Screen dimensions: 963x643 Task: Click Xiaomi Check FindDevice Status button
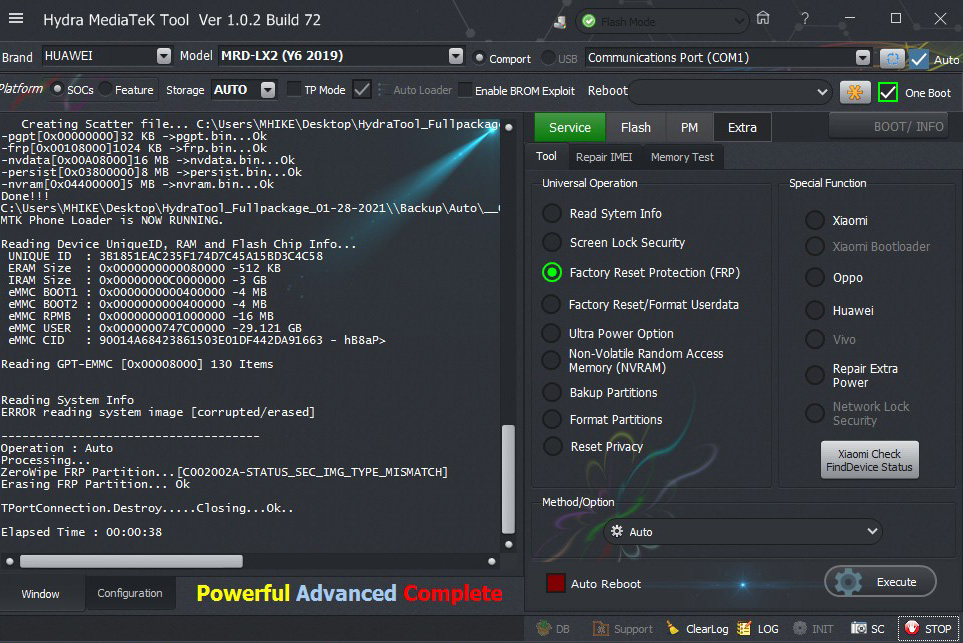pyautogui.click(x=869, y=460)
